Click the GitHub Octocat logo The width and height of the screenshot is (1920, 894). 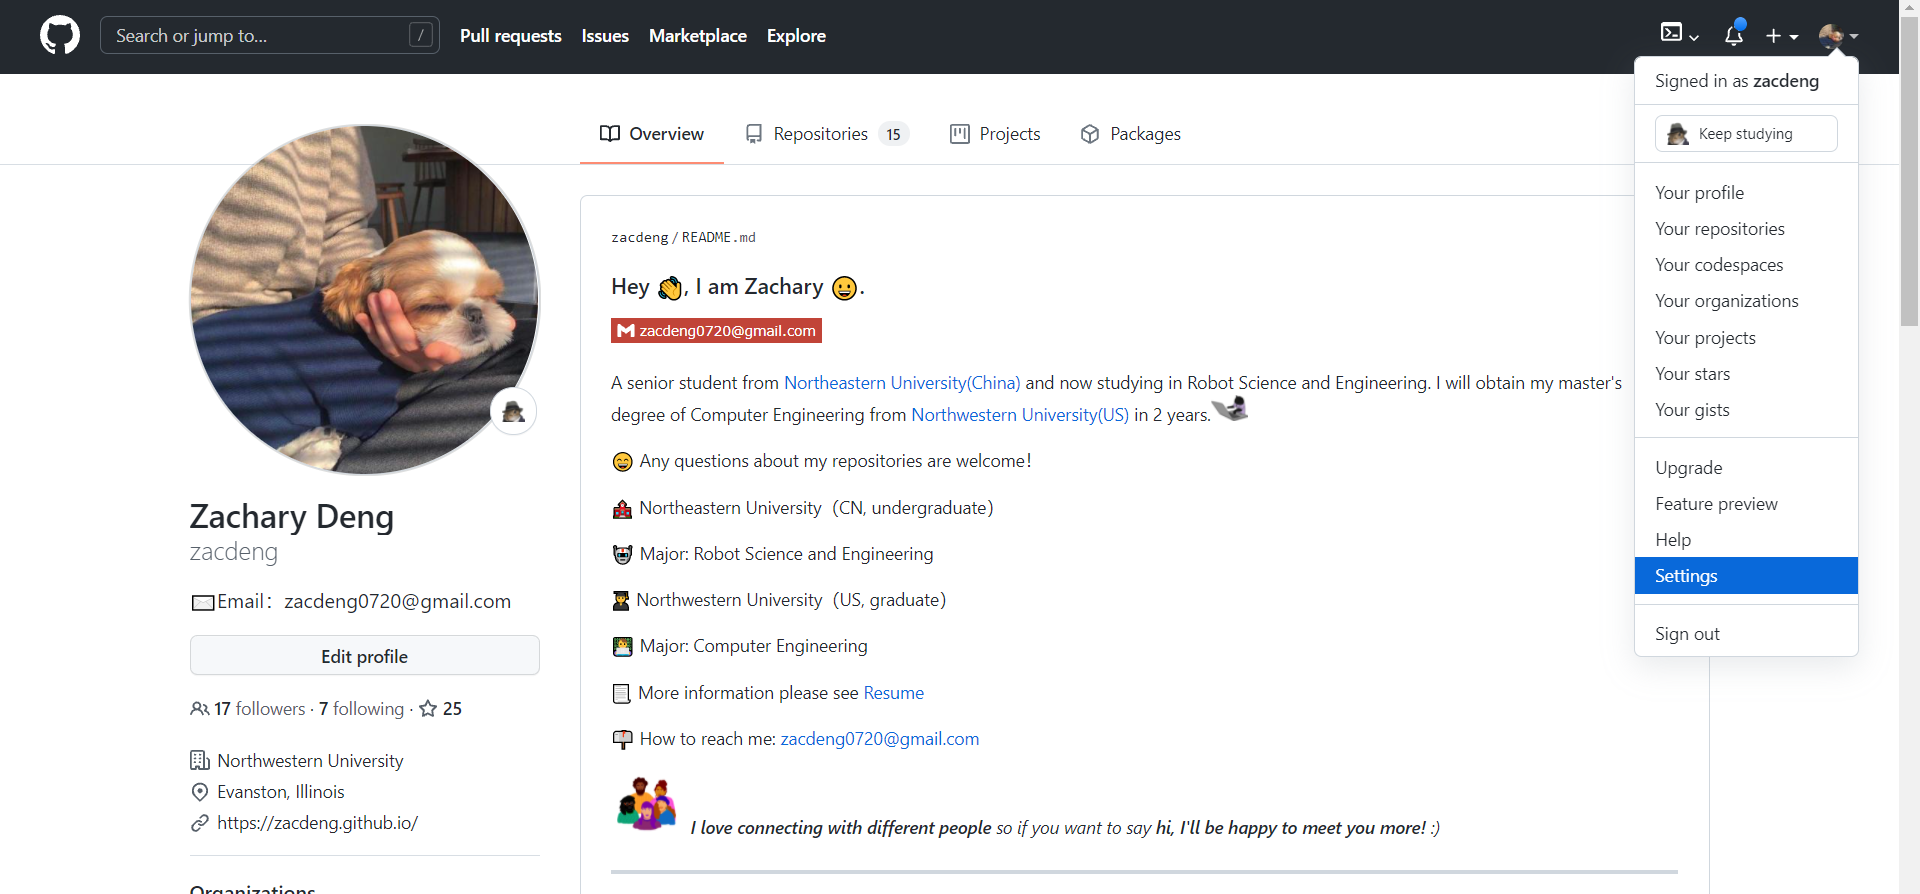pyautogui.click(x=60, y=36)
